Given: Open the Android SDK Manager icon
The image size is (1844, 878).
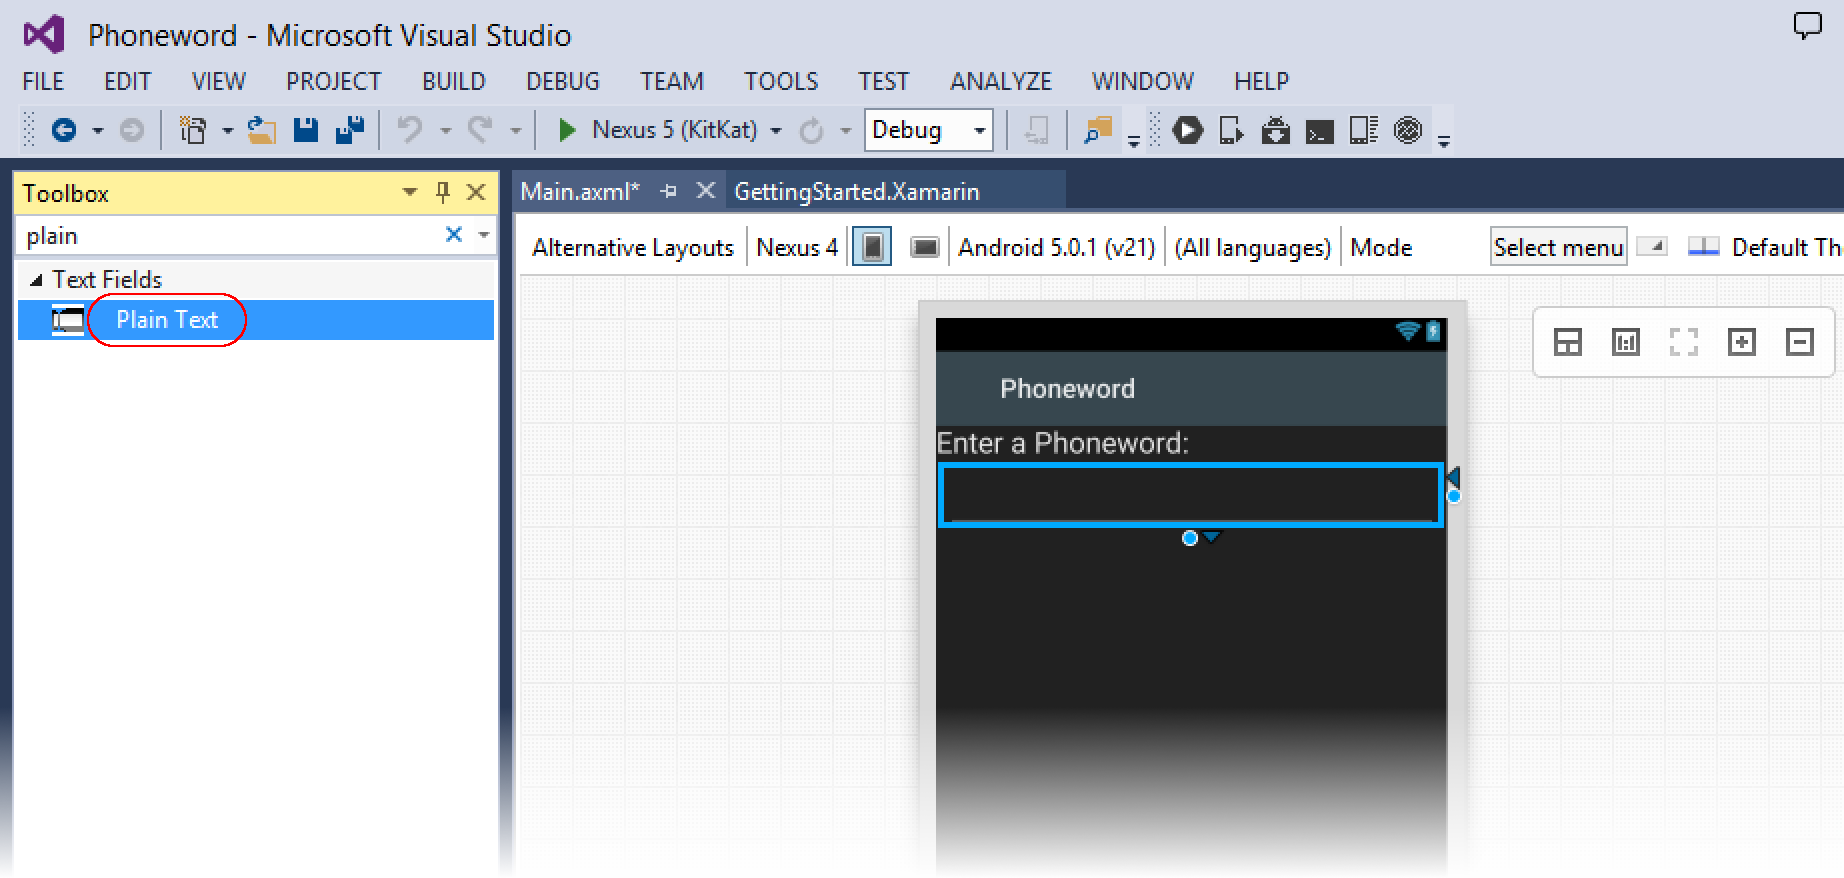Looking at the screenshot, I should [1275, 130].
